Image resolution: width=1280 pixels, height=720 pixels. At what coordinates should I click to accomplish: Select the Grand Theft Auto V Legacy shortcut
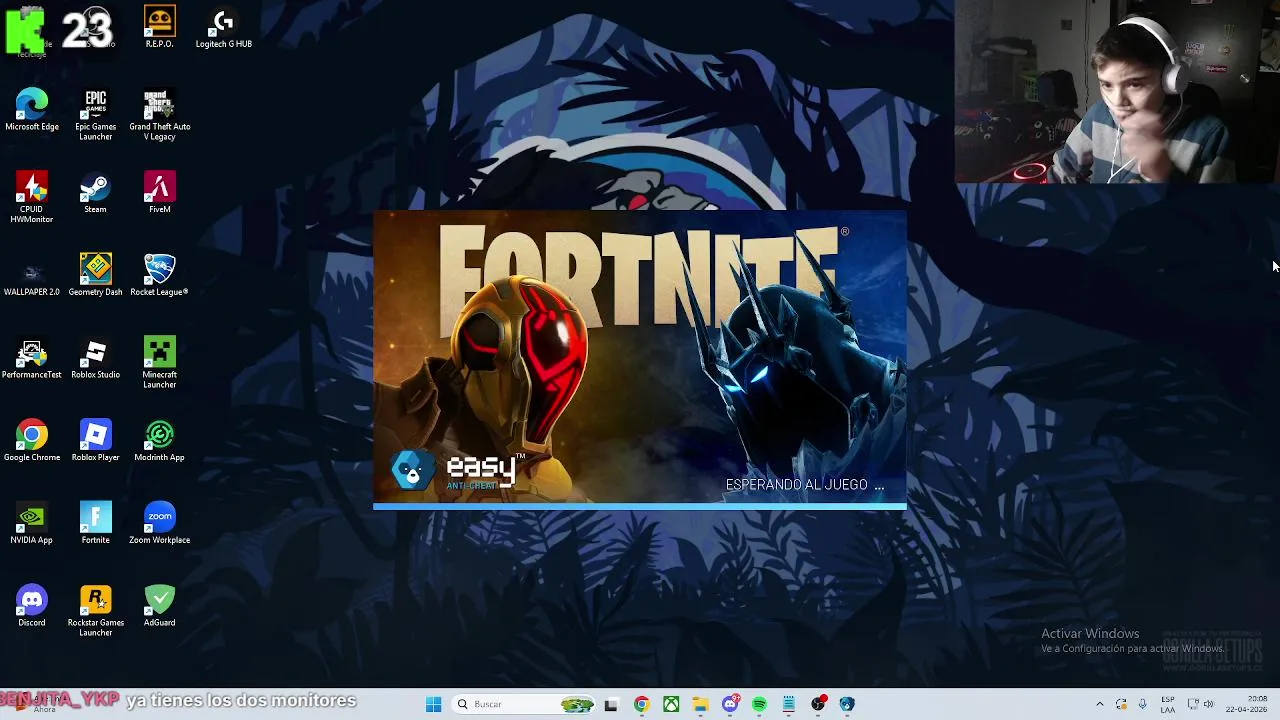[x=159, y=115]
